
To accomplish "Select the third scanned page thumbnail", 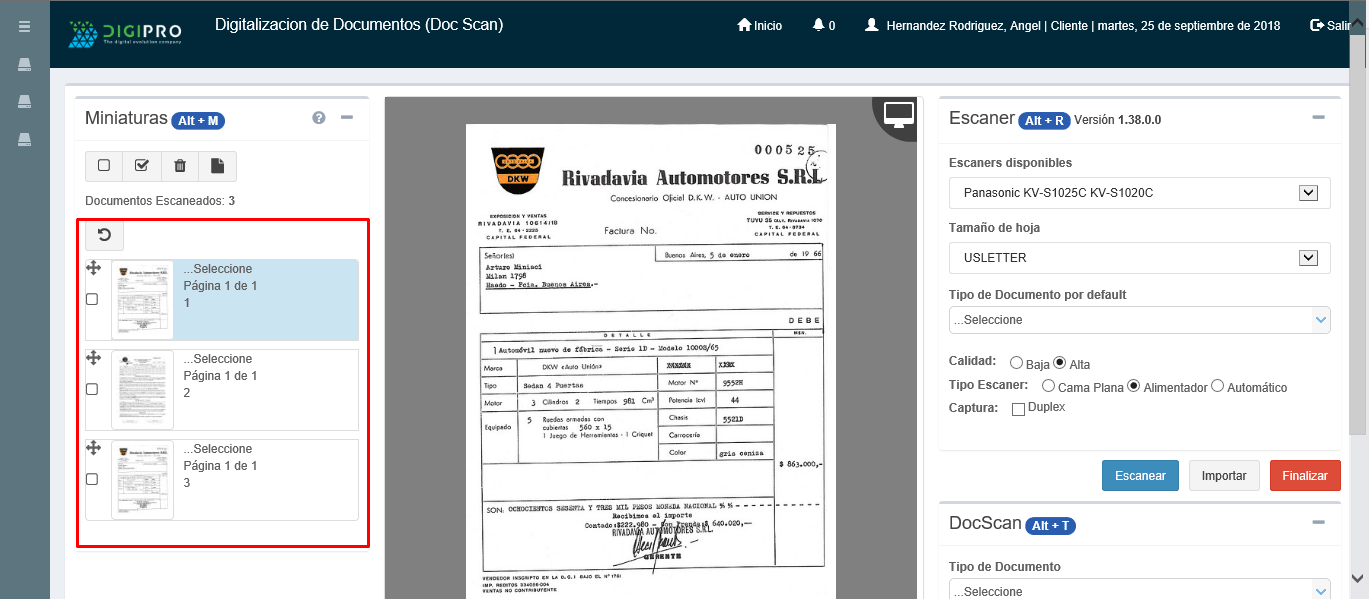I will (142, 480).
